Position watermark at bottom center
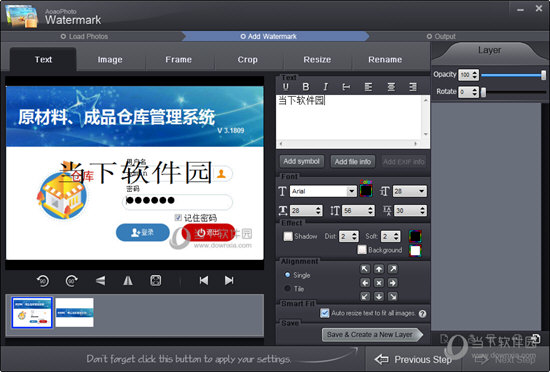The image size is (550, 372). [379, 297]
